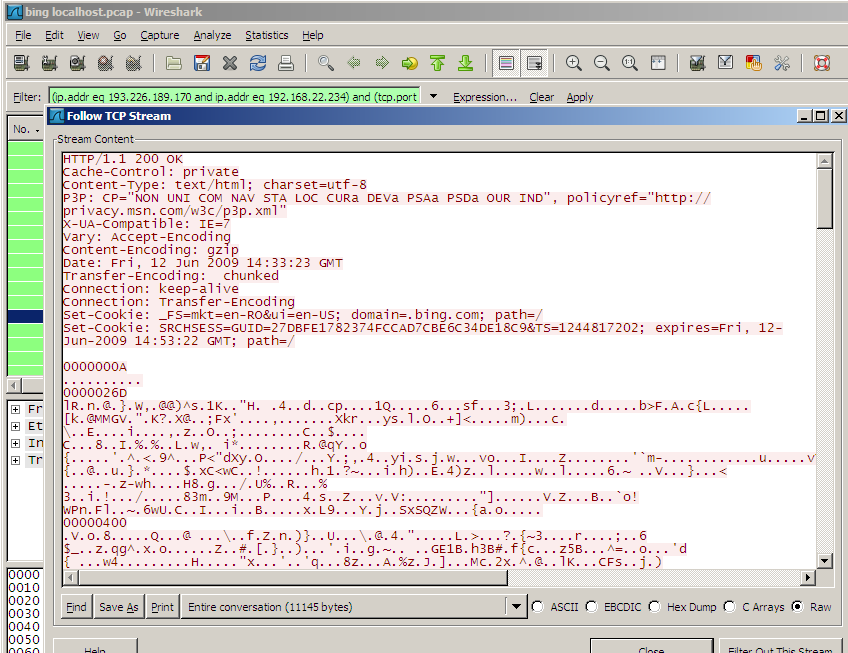Open the filter history dropdown arrow
The width and height of the screenshot is (848, 653).
coord(434,97)
